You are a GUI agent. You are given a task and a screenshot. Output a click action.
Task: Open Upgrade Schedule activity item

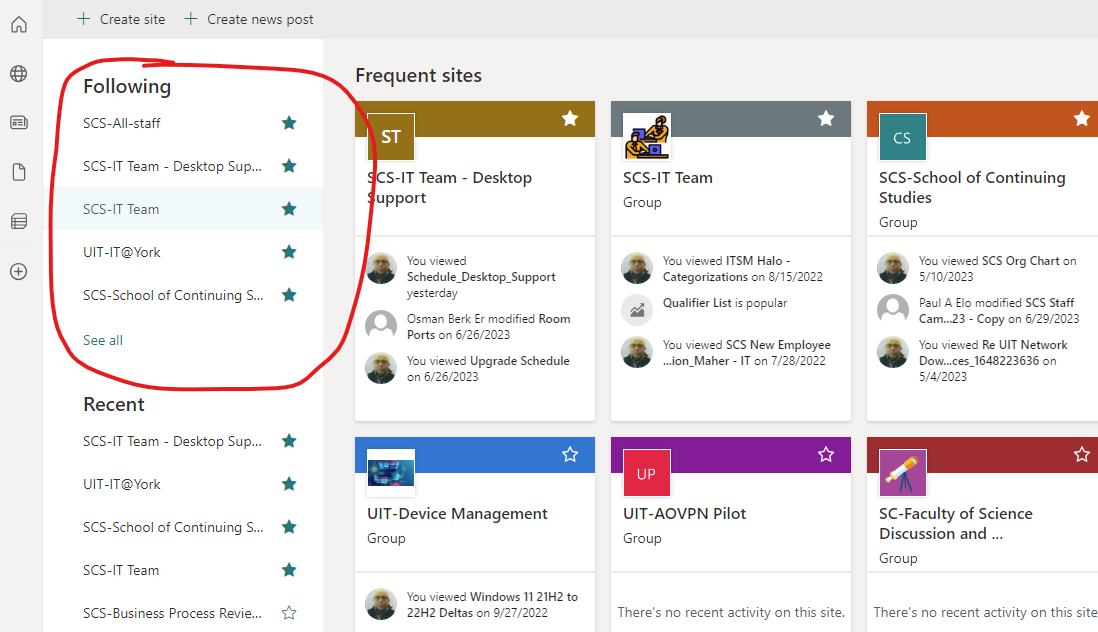(x=488, y=368)
